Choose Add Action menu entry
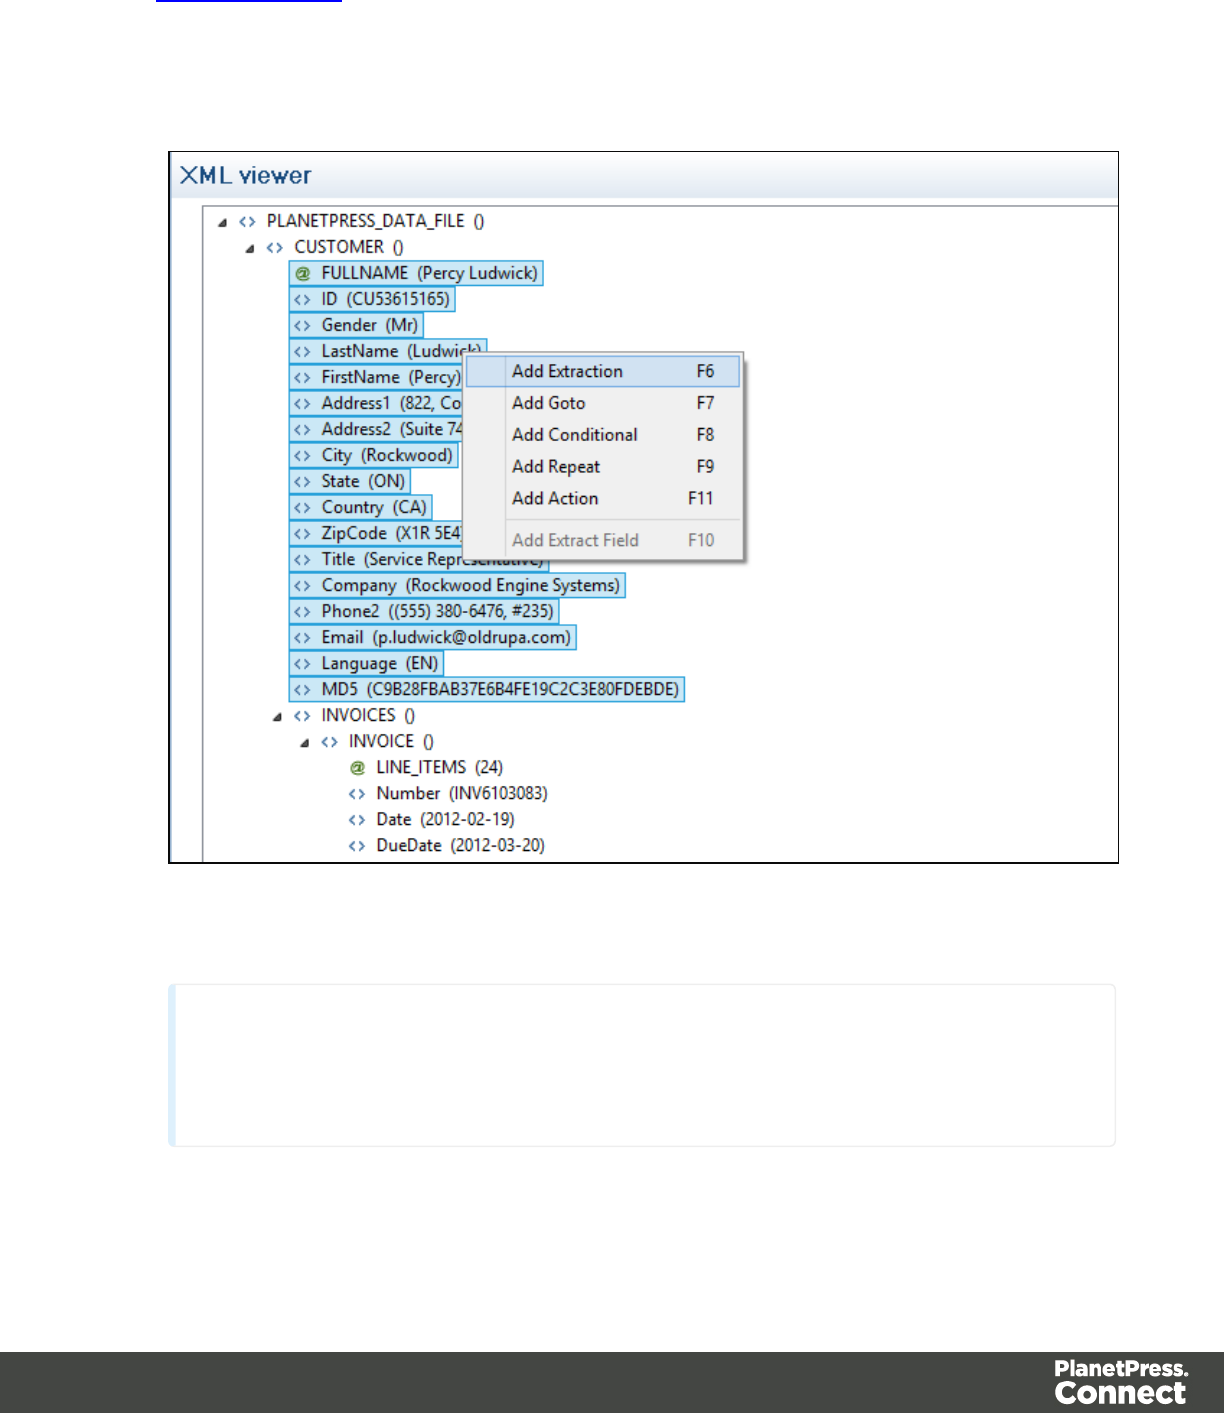1224x1413 pixels. tap(603, 498)
